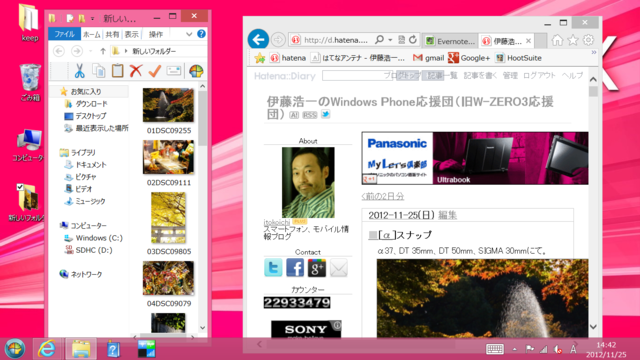Click Explorer back navigation arrow
Screen dimensions: 640x360
(59, 51)
